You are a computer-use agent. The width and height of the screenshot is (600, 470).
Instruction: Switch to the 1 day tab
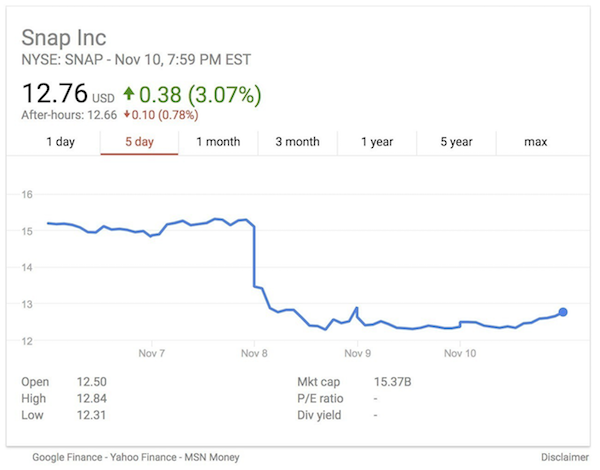point(61,142)
